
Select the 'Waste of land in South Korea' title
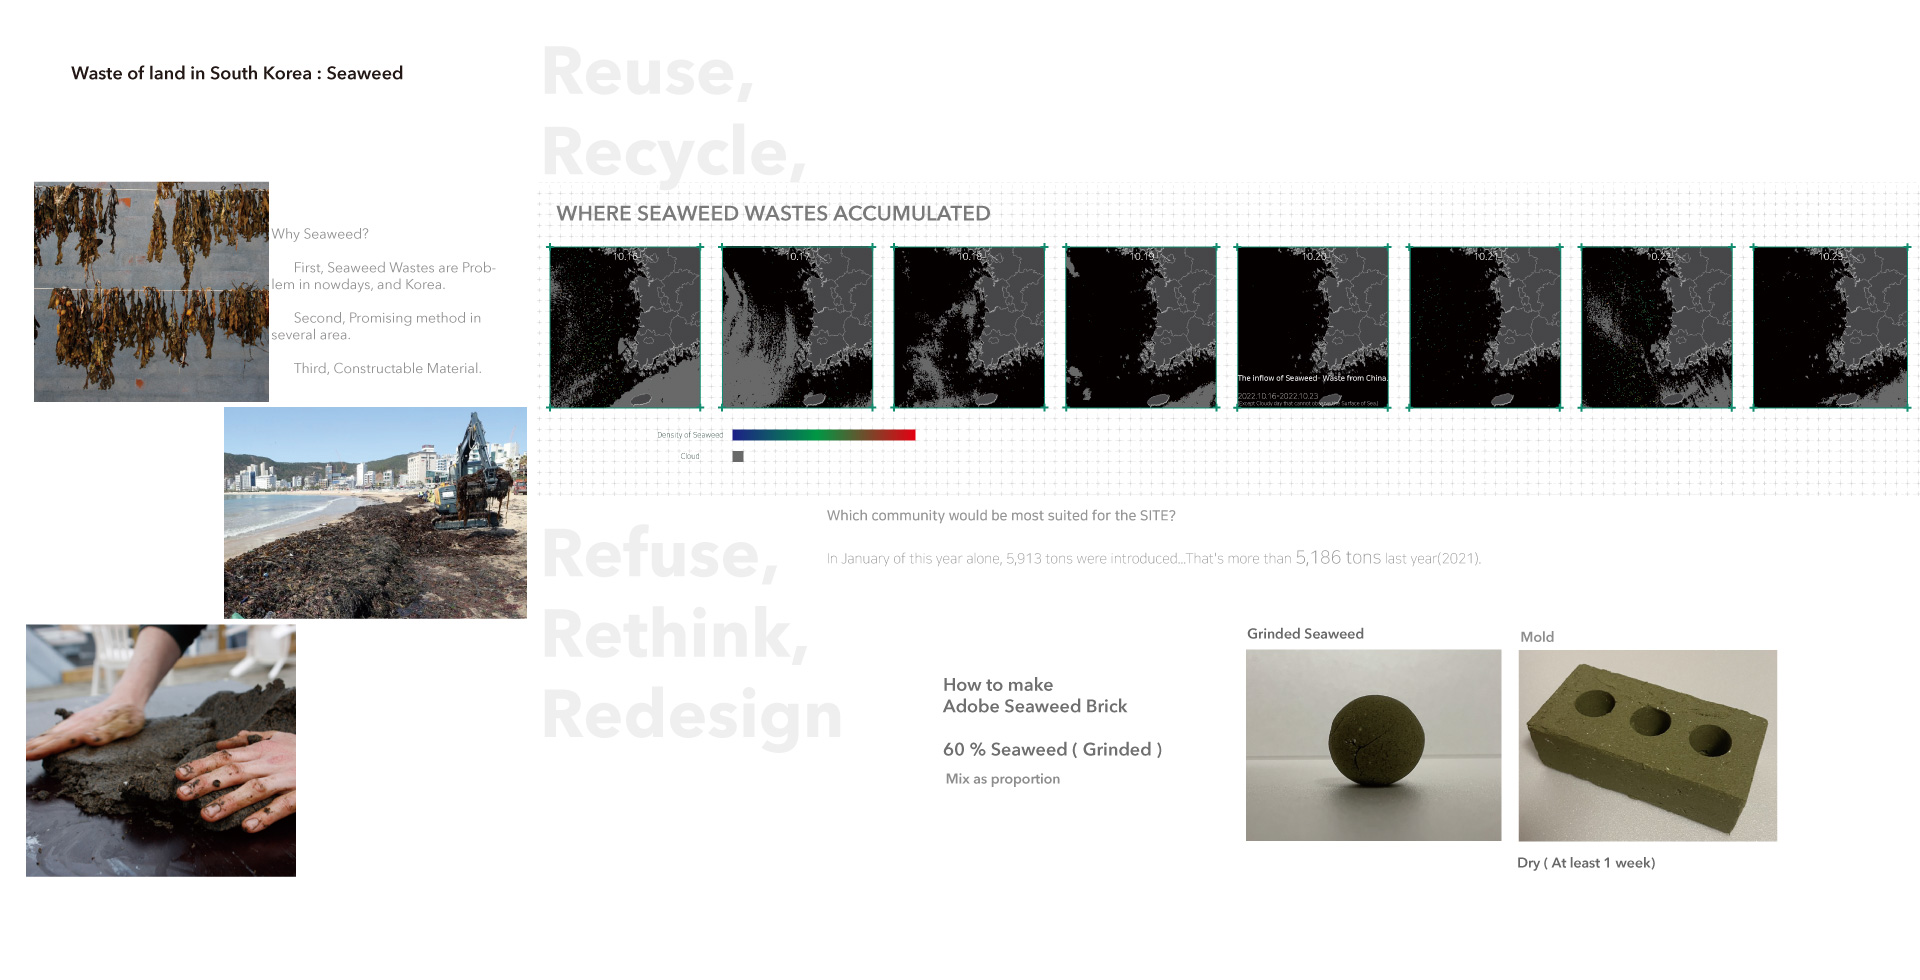tap(237, 73)
